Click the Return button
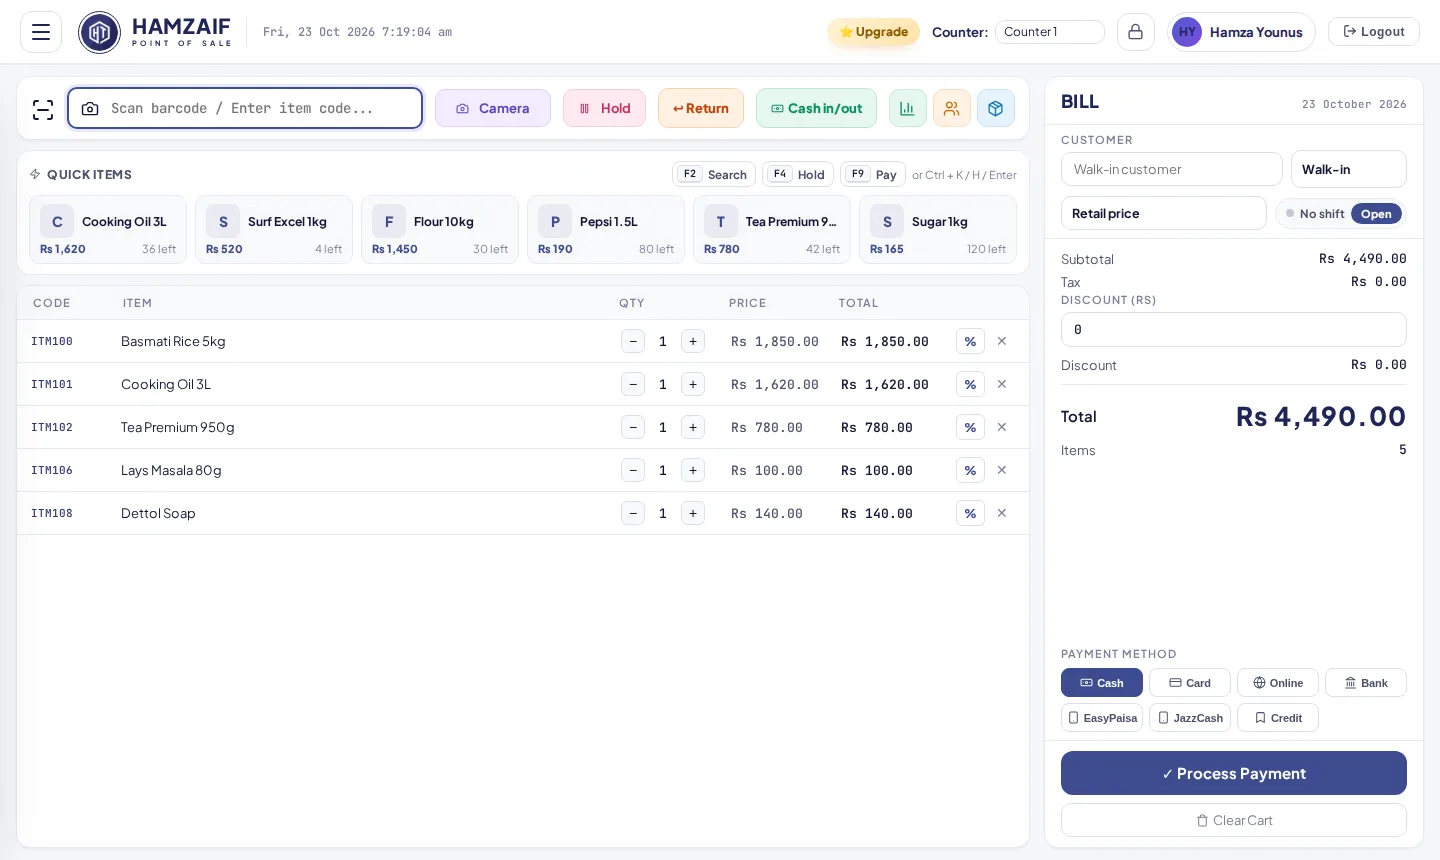The image size is (1440, 860). pos(701,108)
